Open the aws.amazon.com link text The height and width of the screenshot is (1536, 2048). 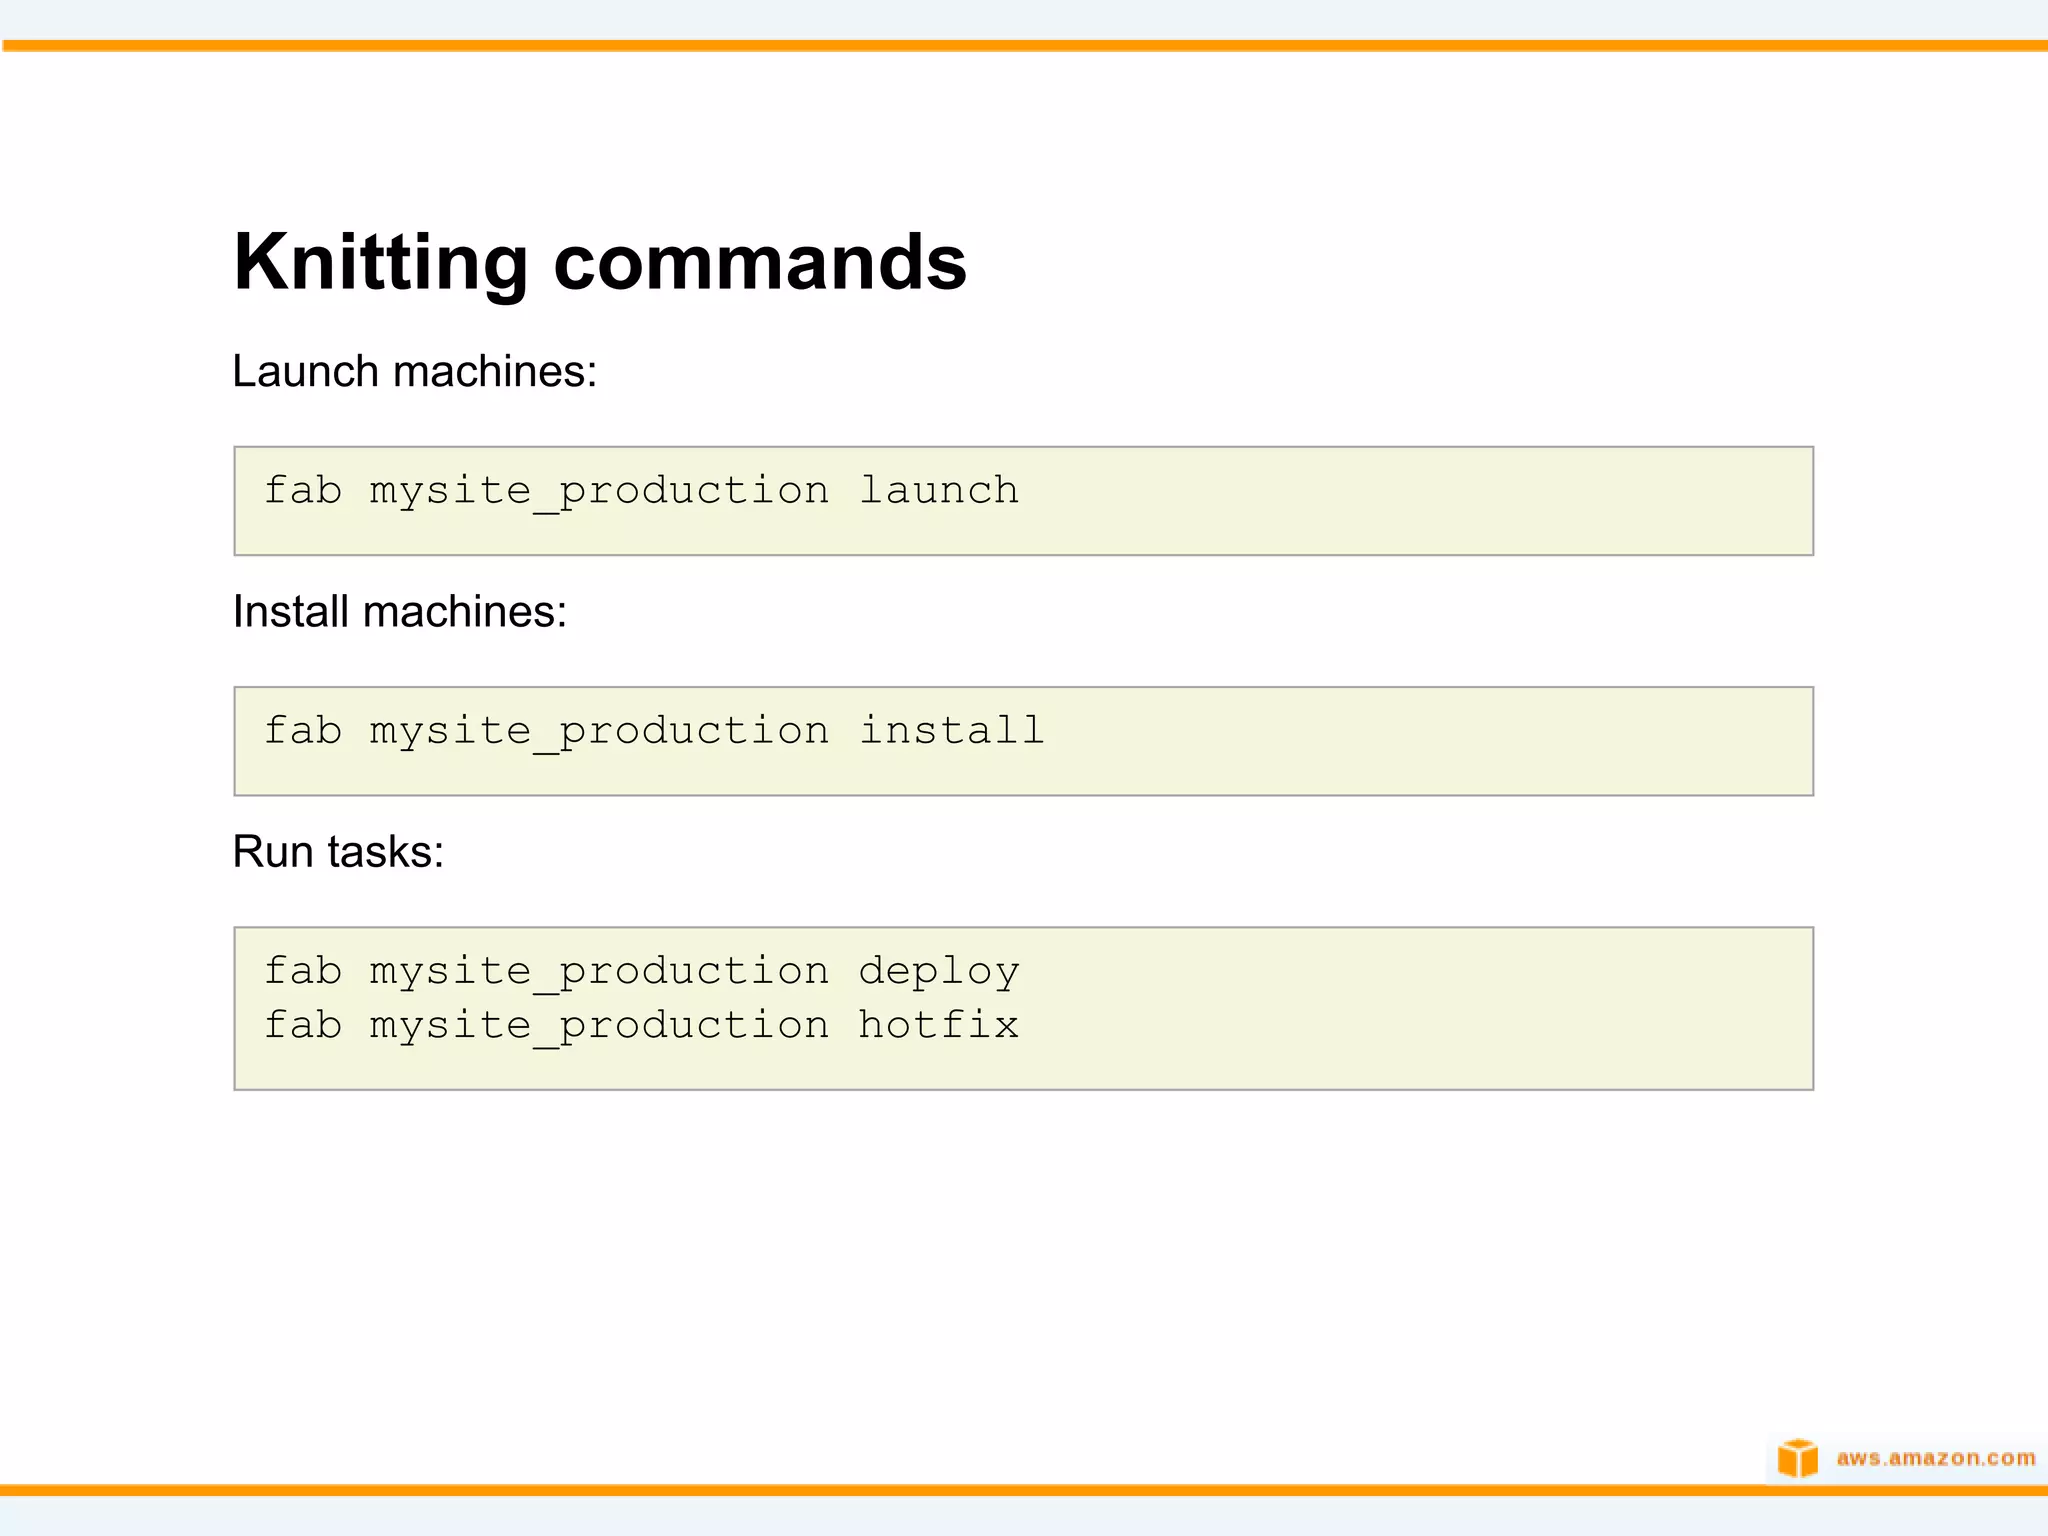[x=1935, y=1458]
